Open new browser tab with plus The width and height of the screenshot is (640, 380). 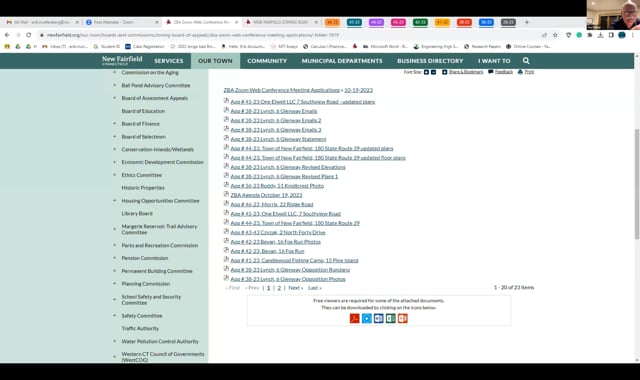[x=527, y=22]
